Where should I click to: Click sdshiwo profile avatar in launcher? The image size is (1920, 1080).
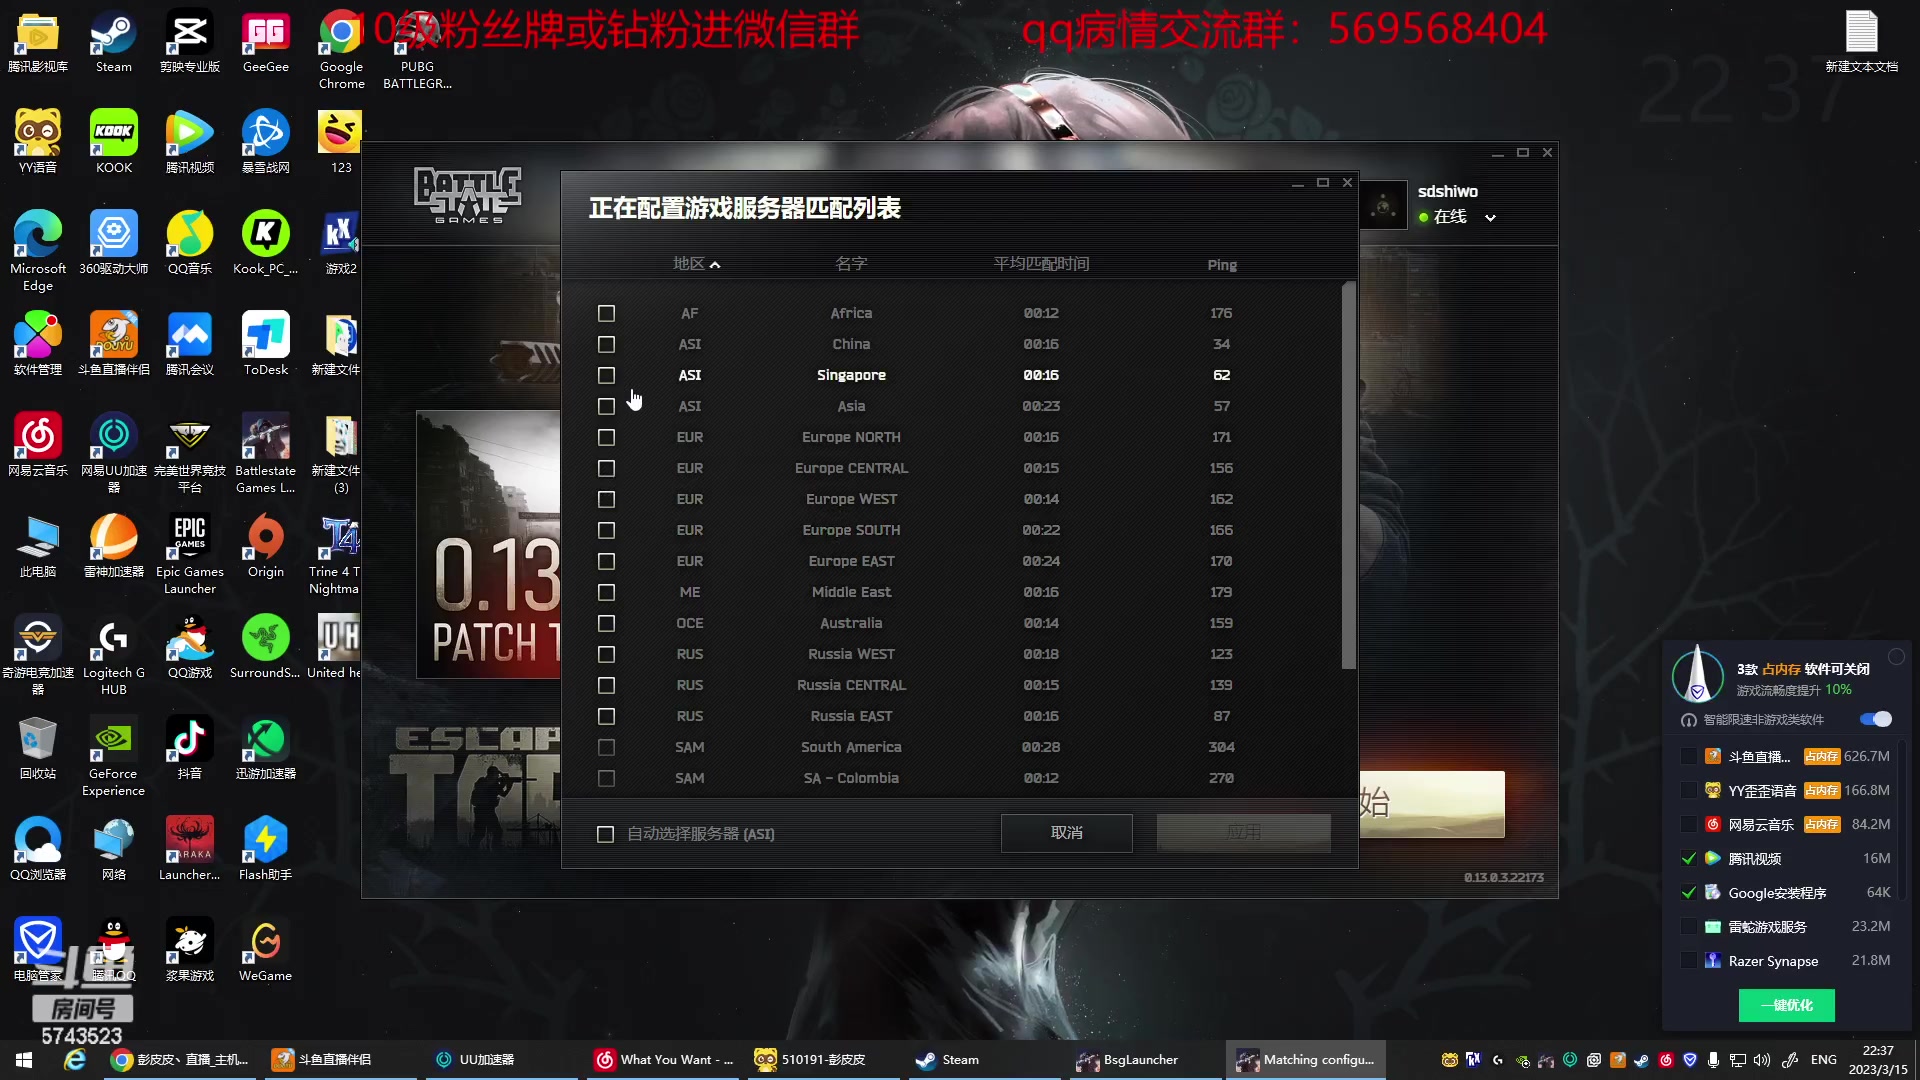click(x=1384, y=205)
